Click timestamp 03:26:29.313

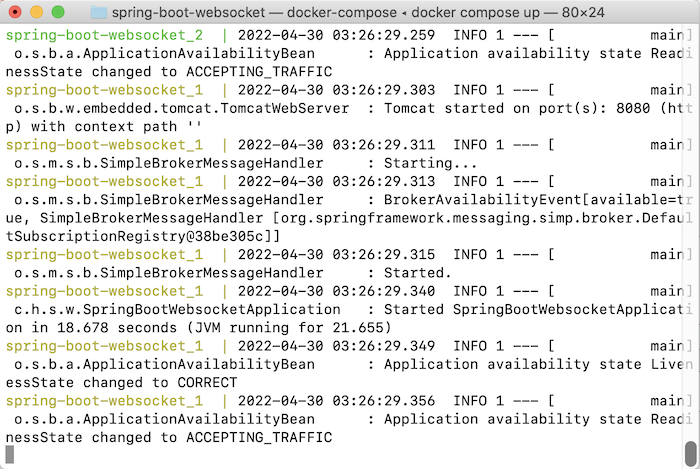(x=383, y=181)
